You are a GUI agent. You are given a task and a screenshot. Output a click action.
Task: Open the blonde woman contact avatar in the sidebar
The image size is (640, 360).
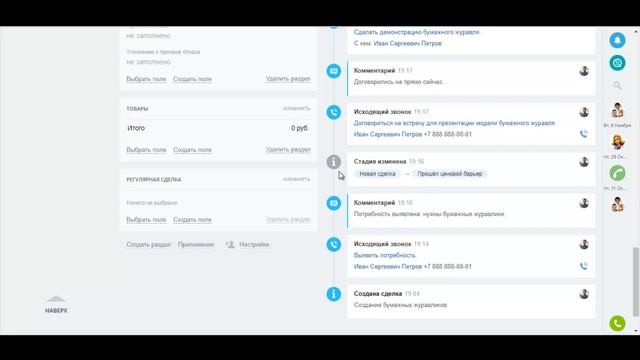tap(617, 142)
